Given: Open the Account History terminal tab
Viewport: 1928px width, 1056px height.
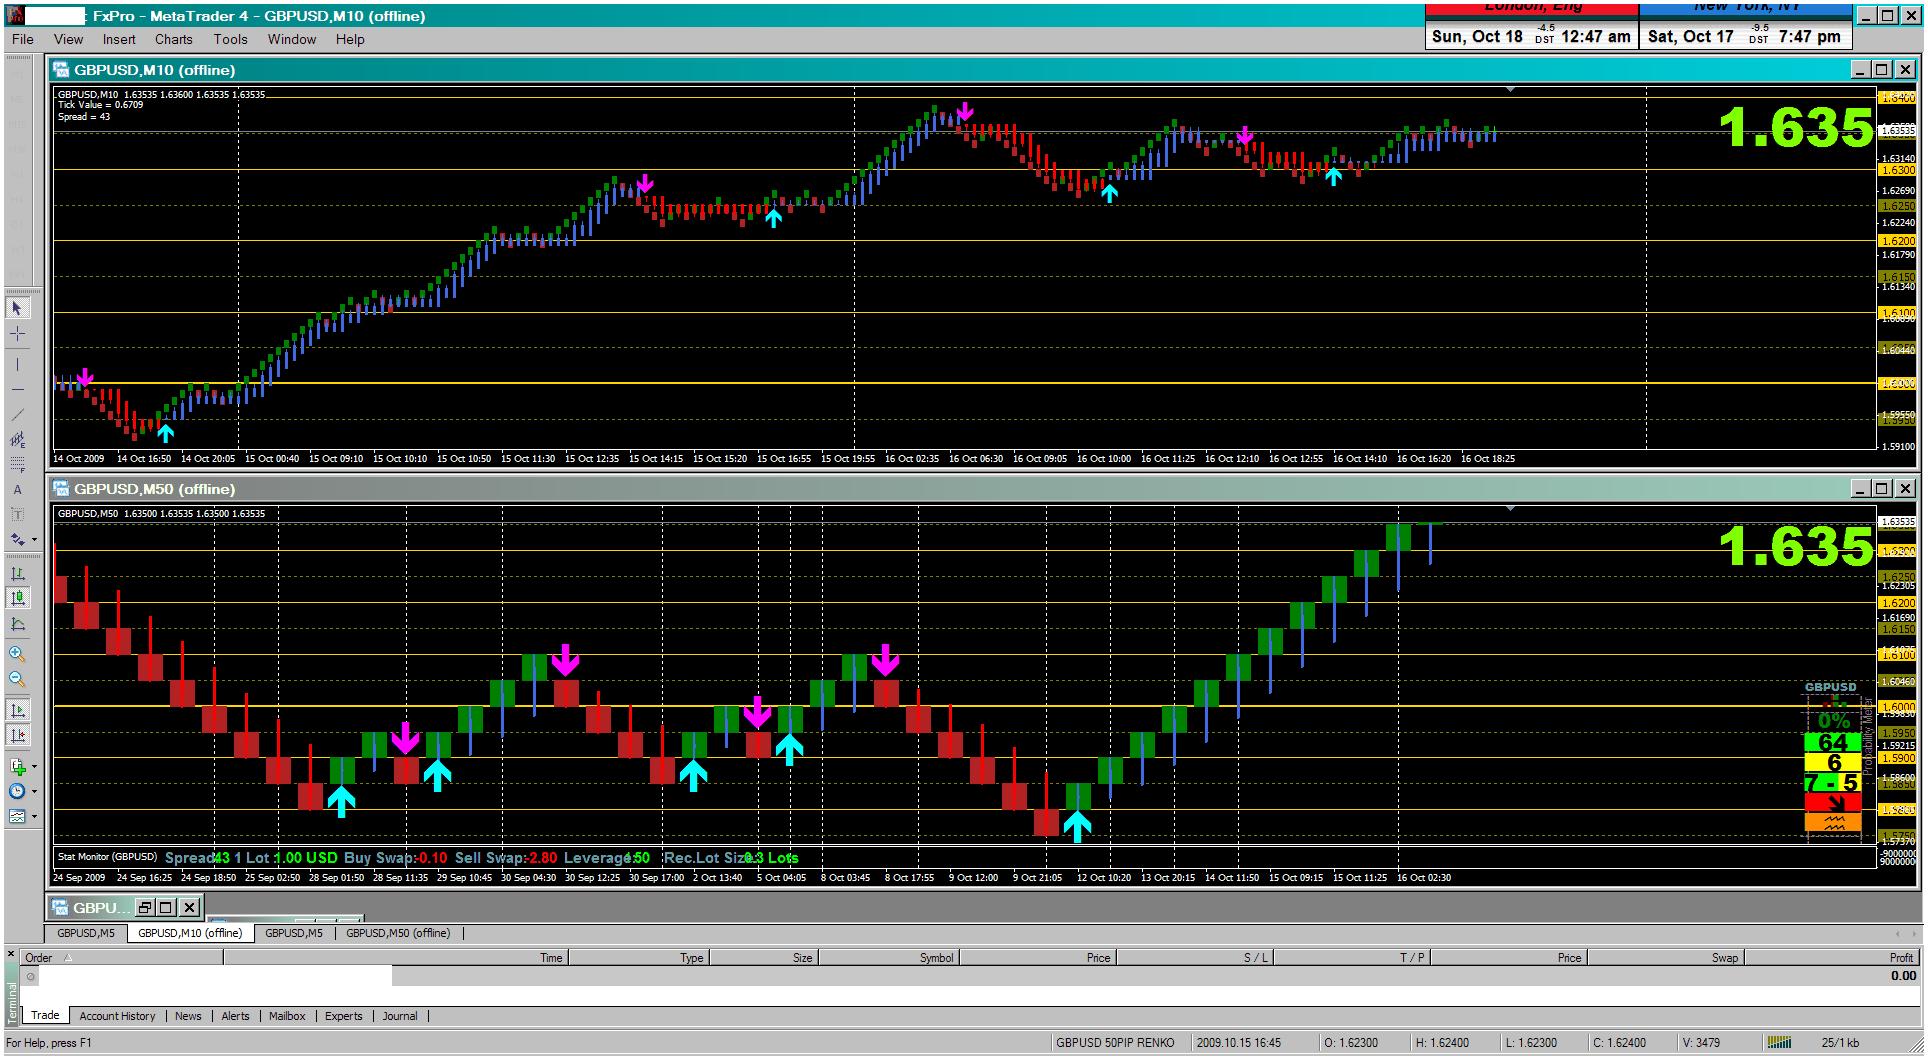Looking at the screenshot, I should tap(117, 1016).
